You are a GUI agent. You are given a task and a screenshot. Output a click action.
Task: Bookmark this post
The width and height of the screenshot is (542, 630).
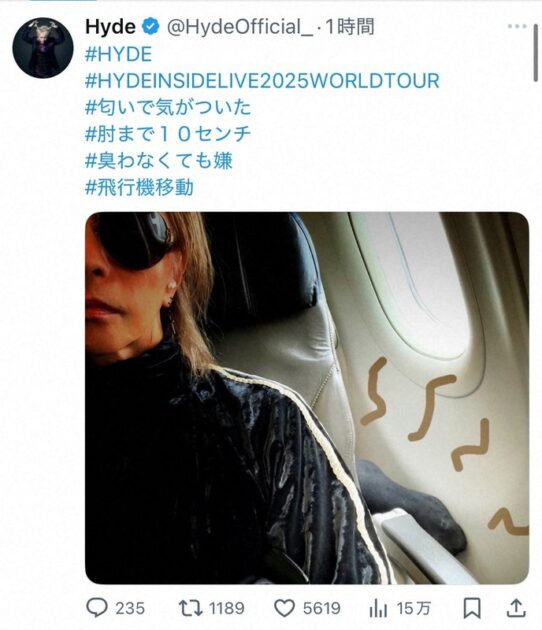coord(472,608)
